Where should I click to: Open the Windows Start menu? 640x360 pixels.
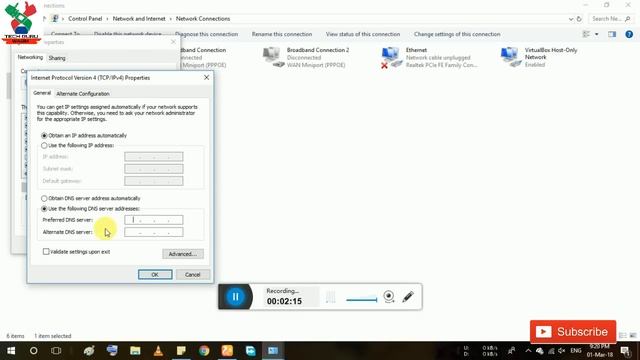click(x=11, y=351)
